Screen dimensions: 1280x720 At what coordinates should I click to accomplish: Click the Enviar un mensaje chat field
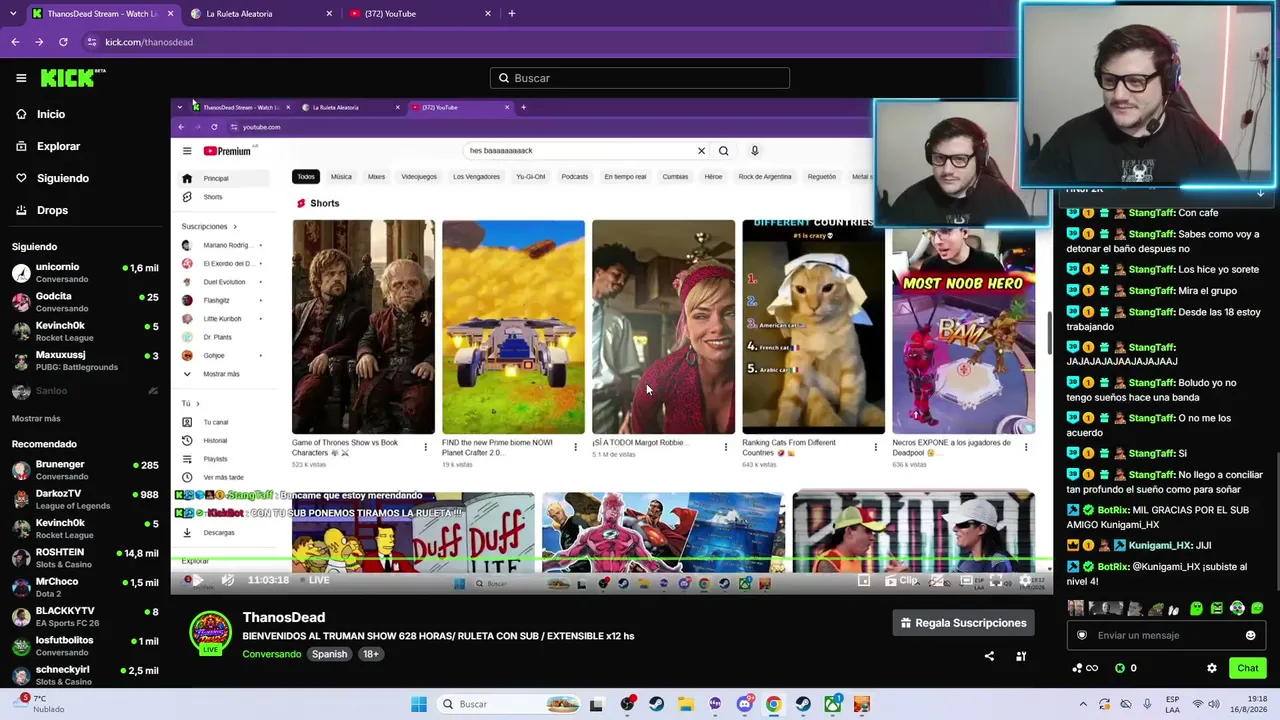coord(1165,635)
